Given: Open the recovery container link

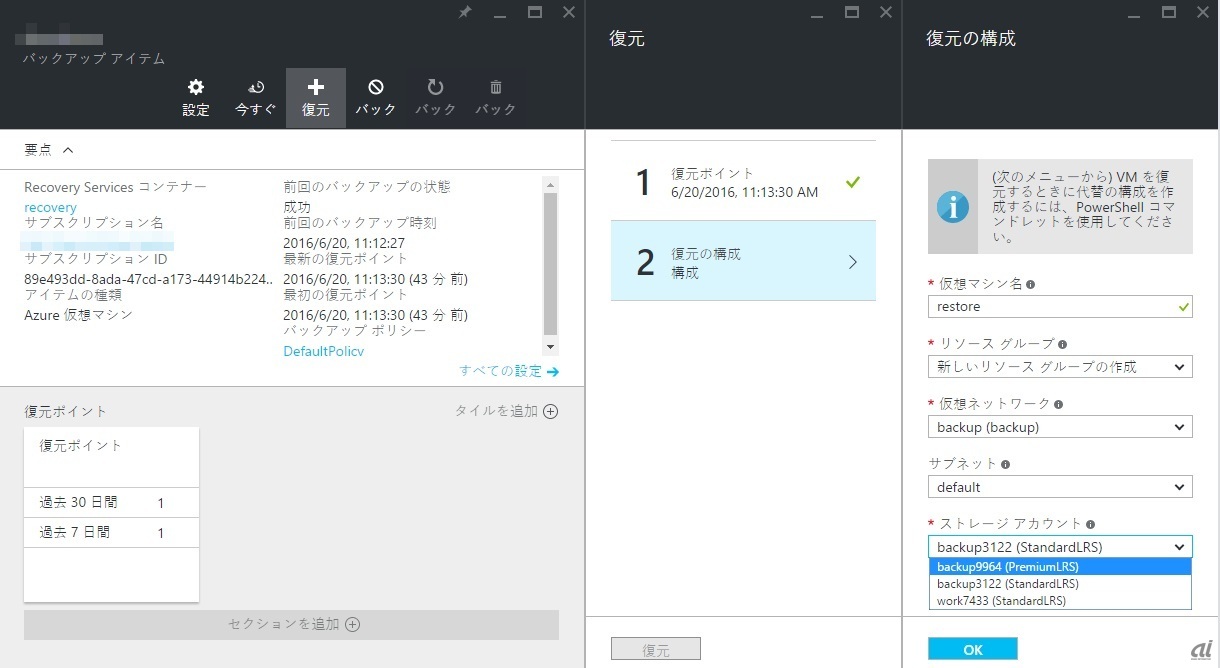Looking at the screenshot, I should pos(50,207).
